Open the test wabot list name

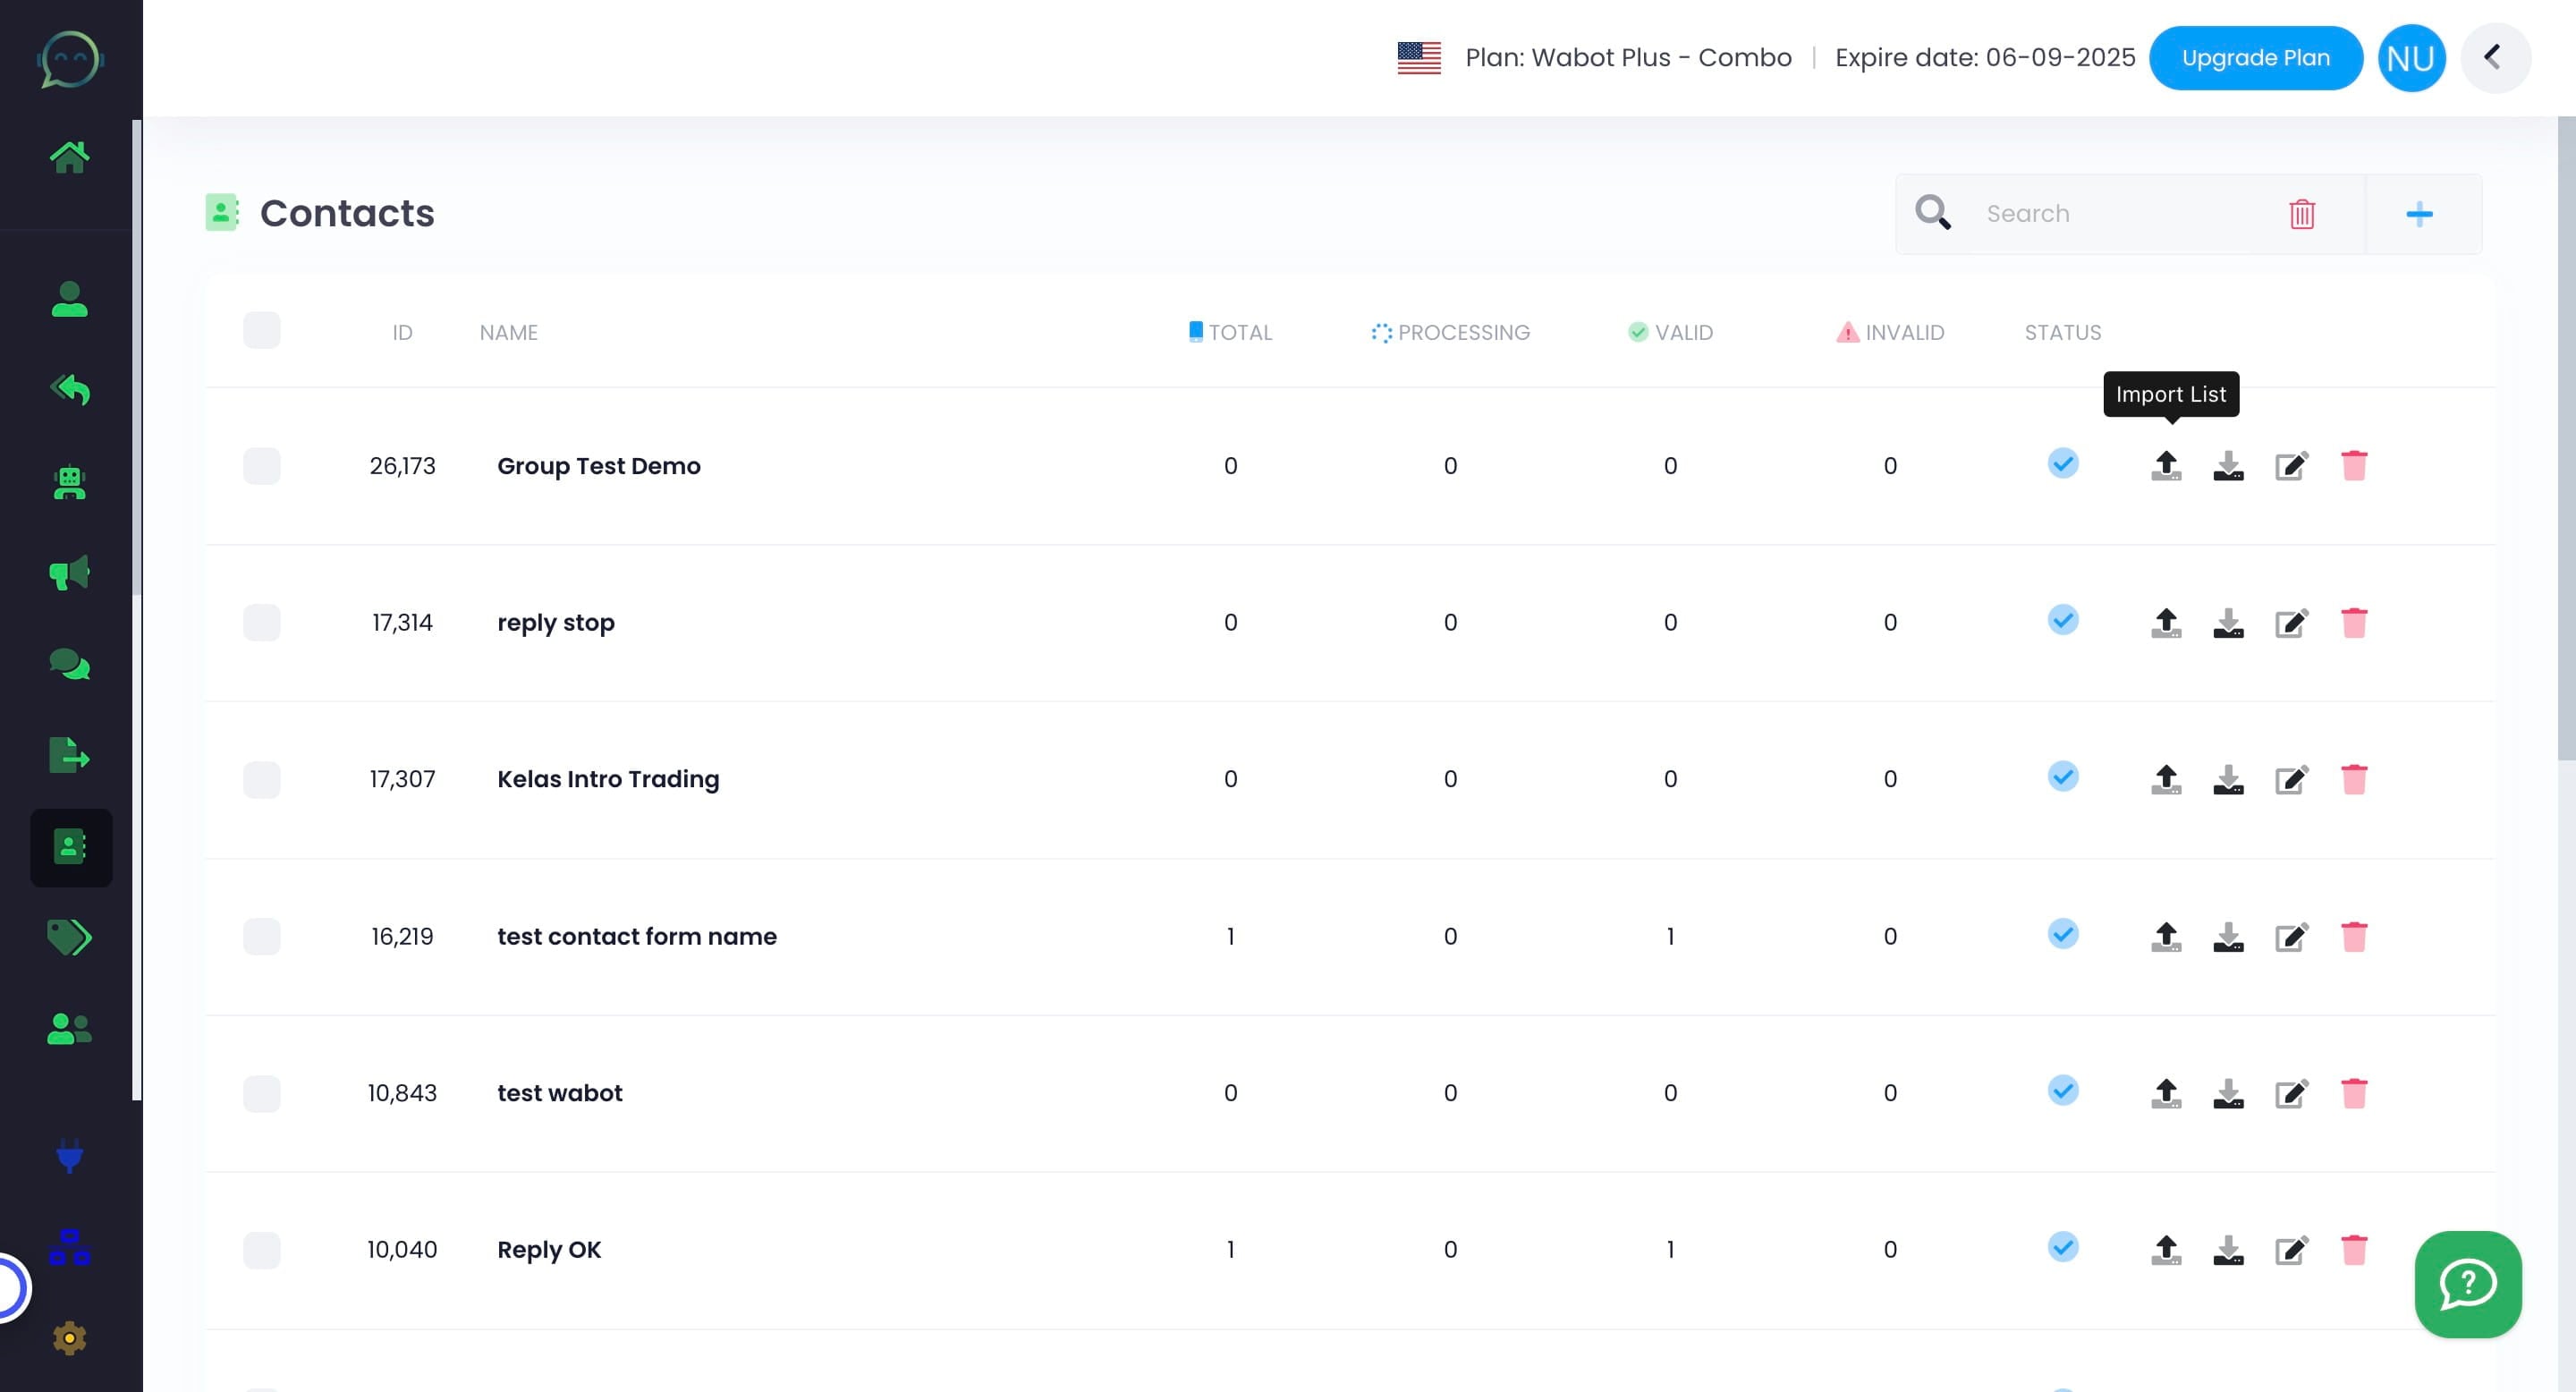(559, 1094)
